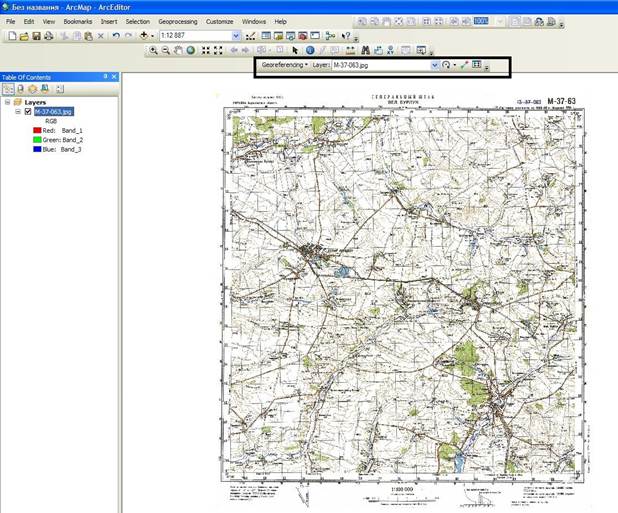
Task: Open the Edit menu
Action: [29, 22]
